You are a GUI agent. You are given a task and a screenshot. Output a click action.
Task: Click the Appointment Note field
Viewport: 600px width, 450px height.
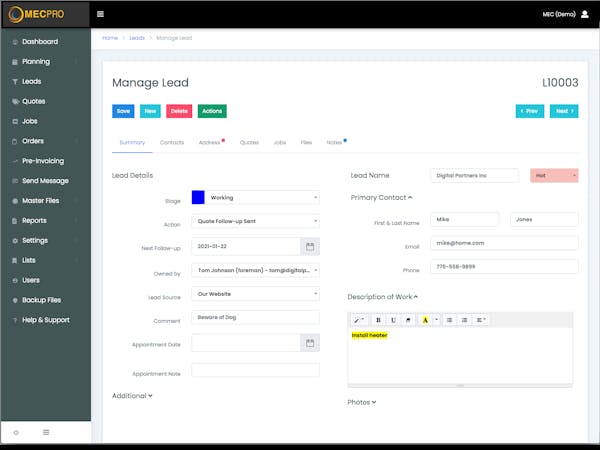coord(255,370)
